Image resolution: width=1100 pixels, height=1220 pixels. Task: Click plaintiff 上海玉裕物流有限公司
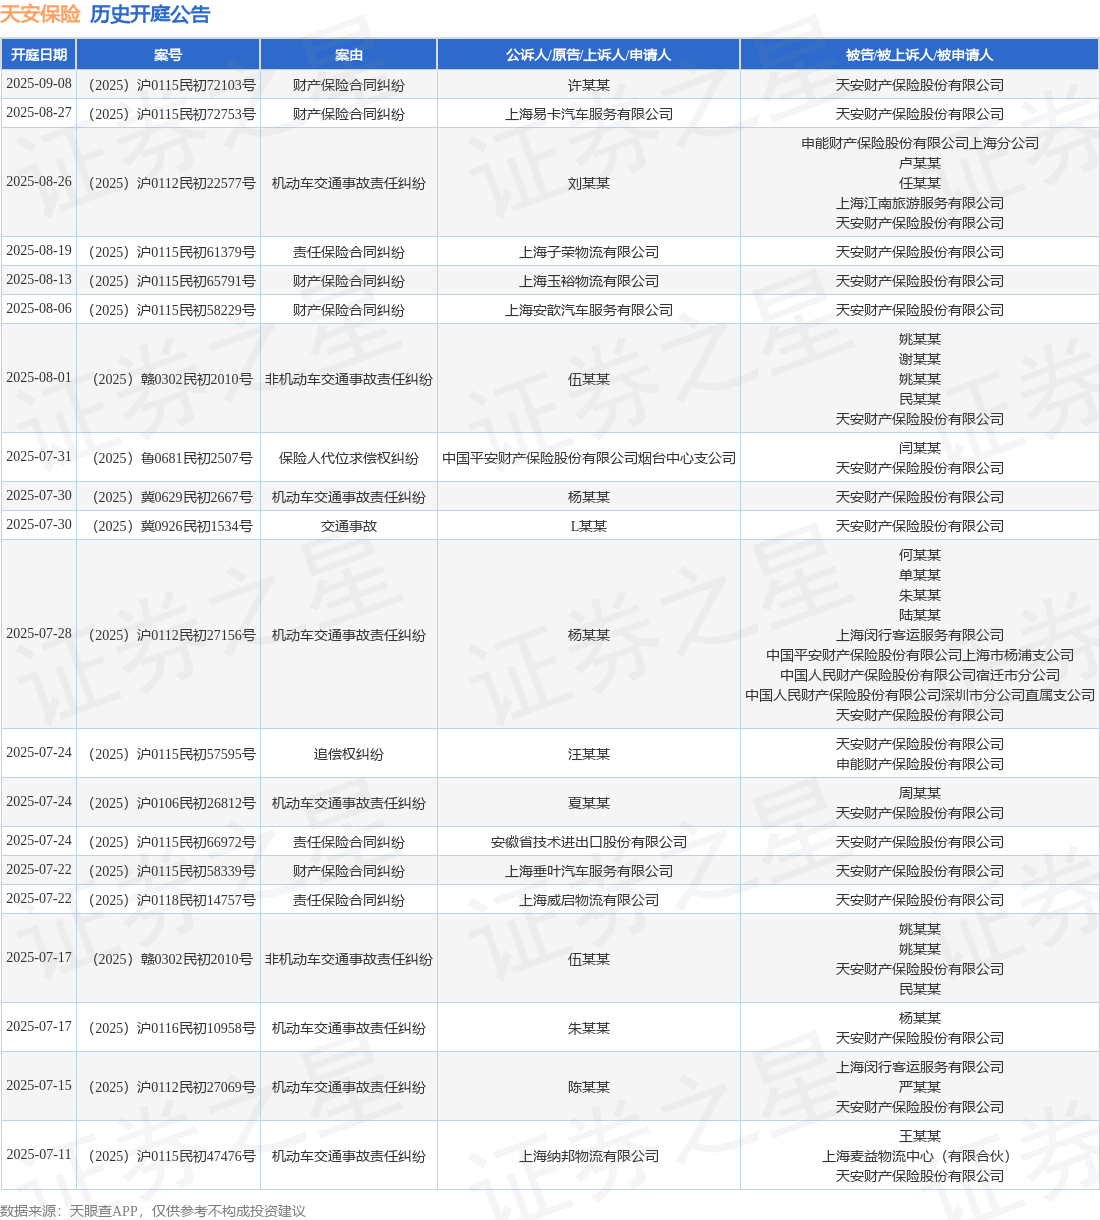point(589,281)
